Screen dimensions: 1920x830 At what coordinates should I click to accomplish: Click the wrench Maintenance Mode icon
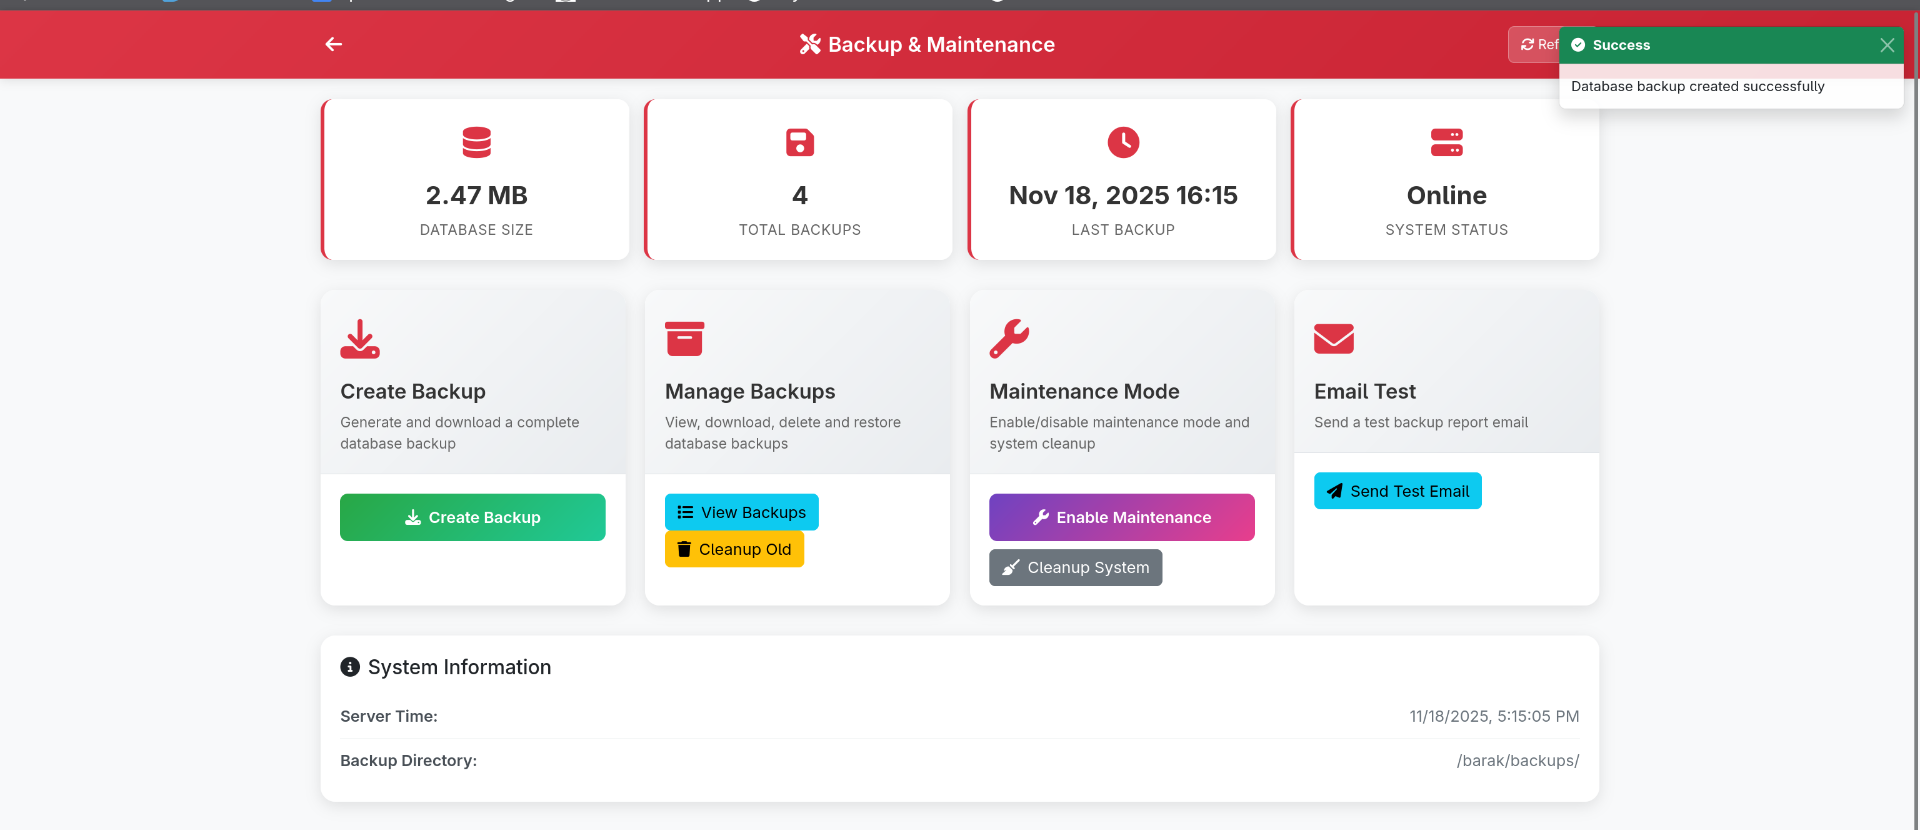point(1009,339)
